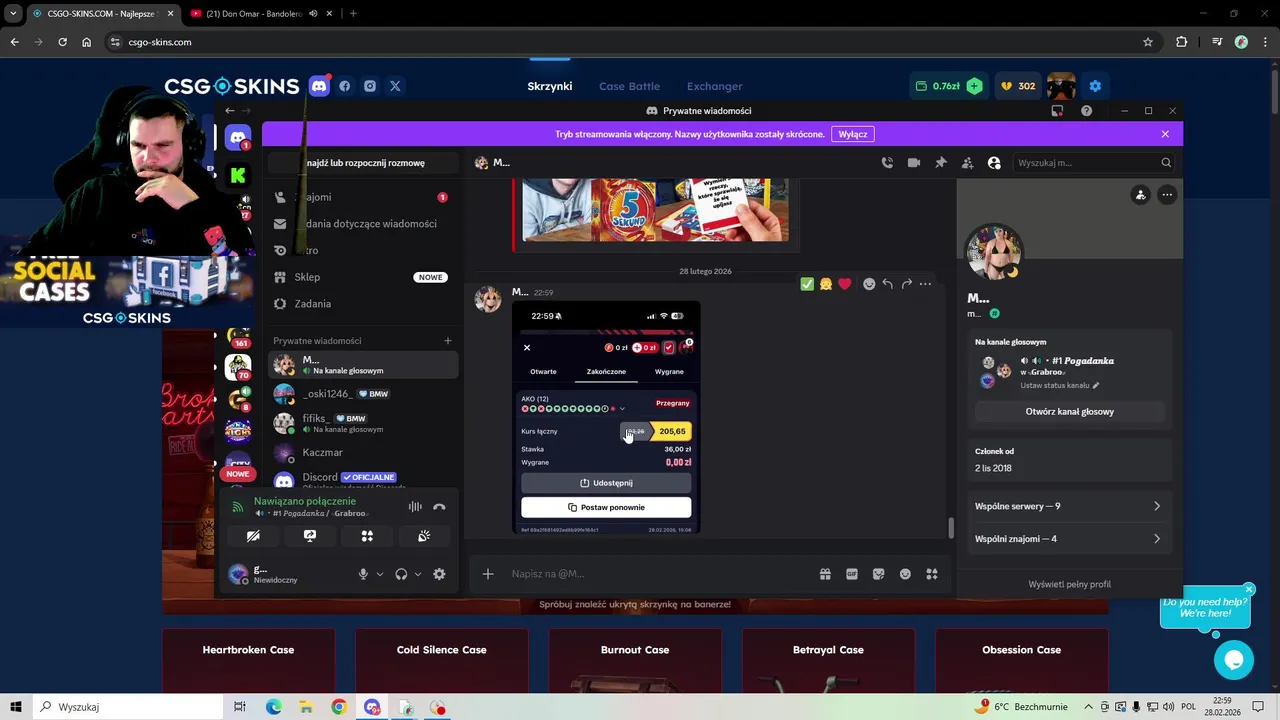The width and height of the screenshot is (1280, 720).
Task: Open the soundboard button
Action: pyautogui.click(x=424, y=536)
